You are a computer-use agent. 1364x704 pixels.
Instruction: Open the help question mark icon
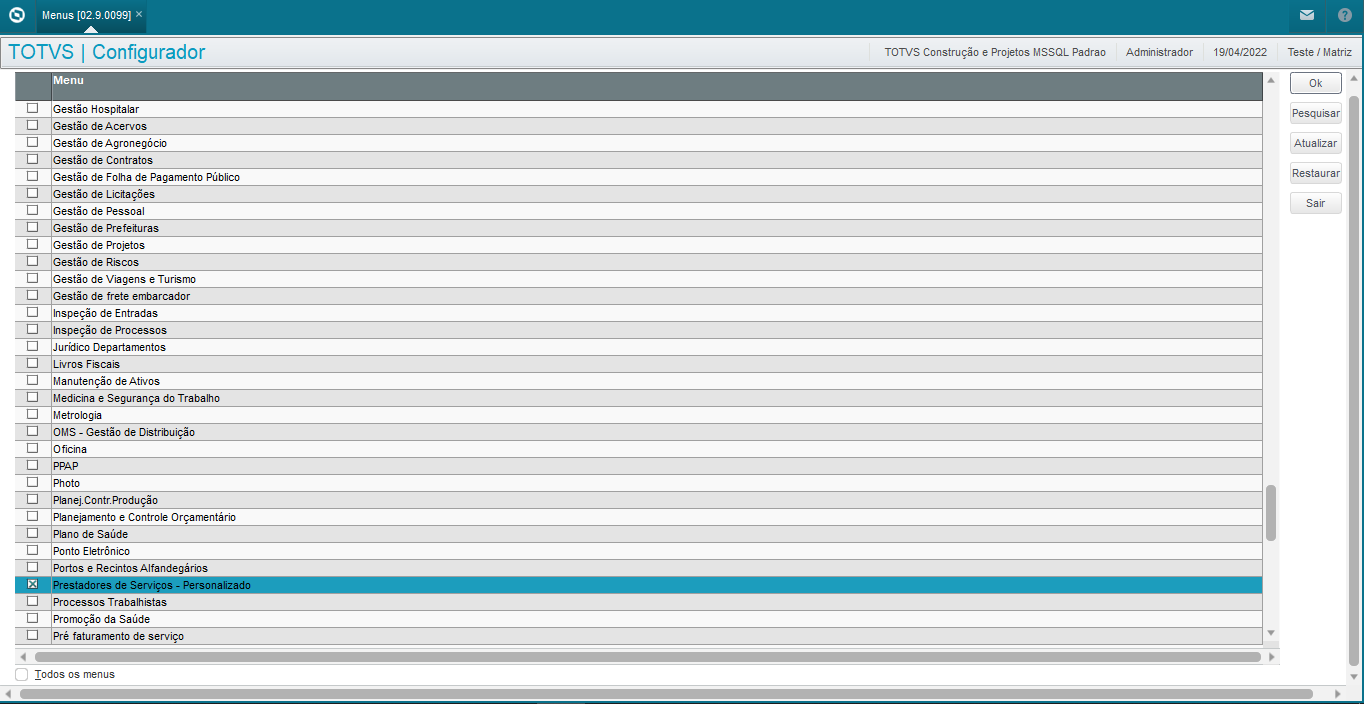click(x=1345, y=15)
